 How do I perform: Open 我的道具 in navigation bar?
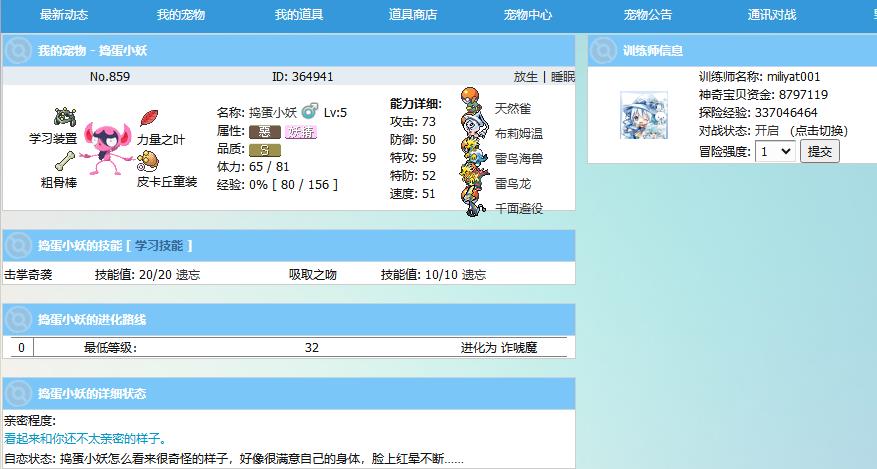click(x=299, y=15)
